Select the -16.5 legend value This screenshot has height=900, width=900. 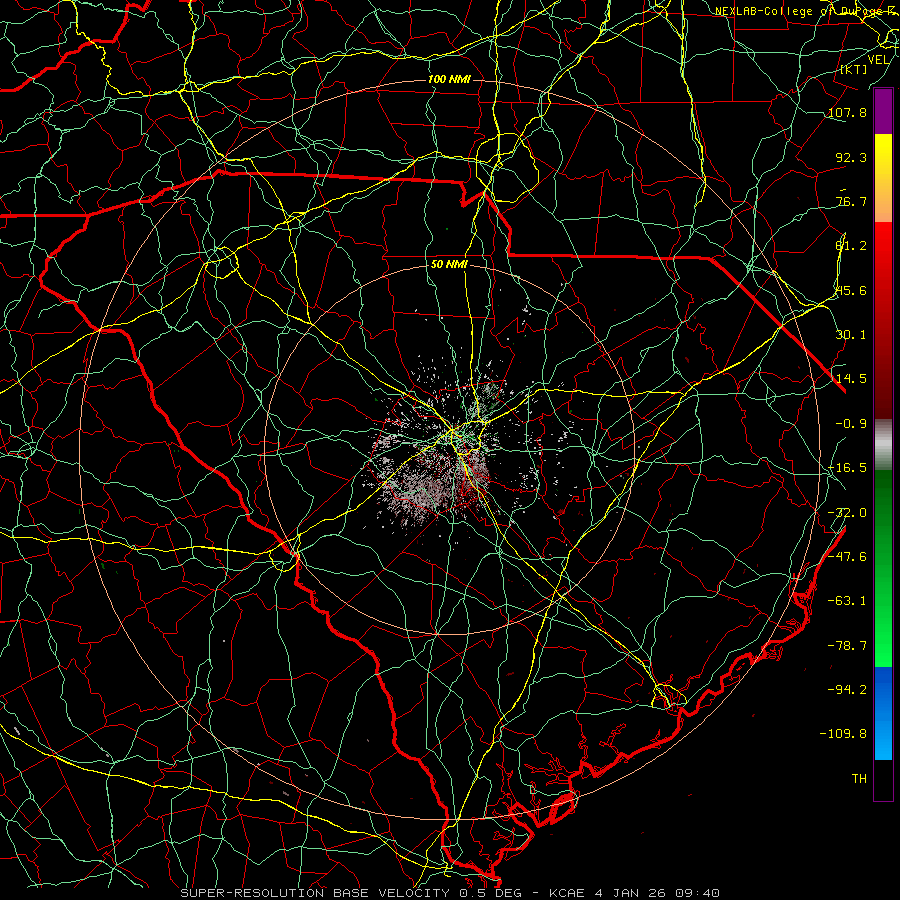(x=847, y=468)
